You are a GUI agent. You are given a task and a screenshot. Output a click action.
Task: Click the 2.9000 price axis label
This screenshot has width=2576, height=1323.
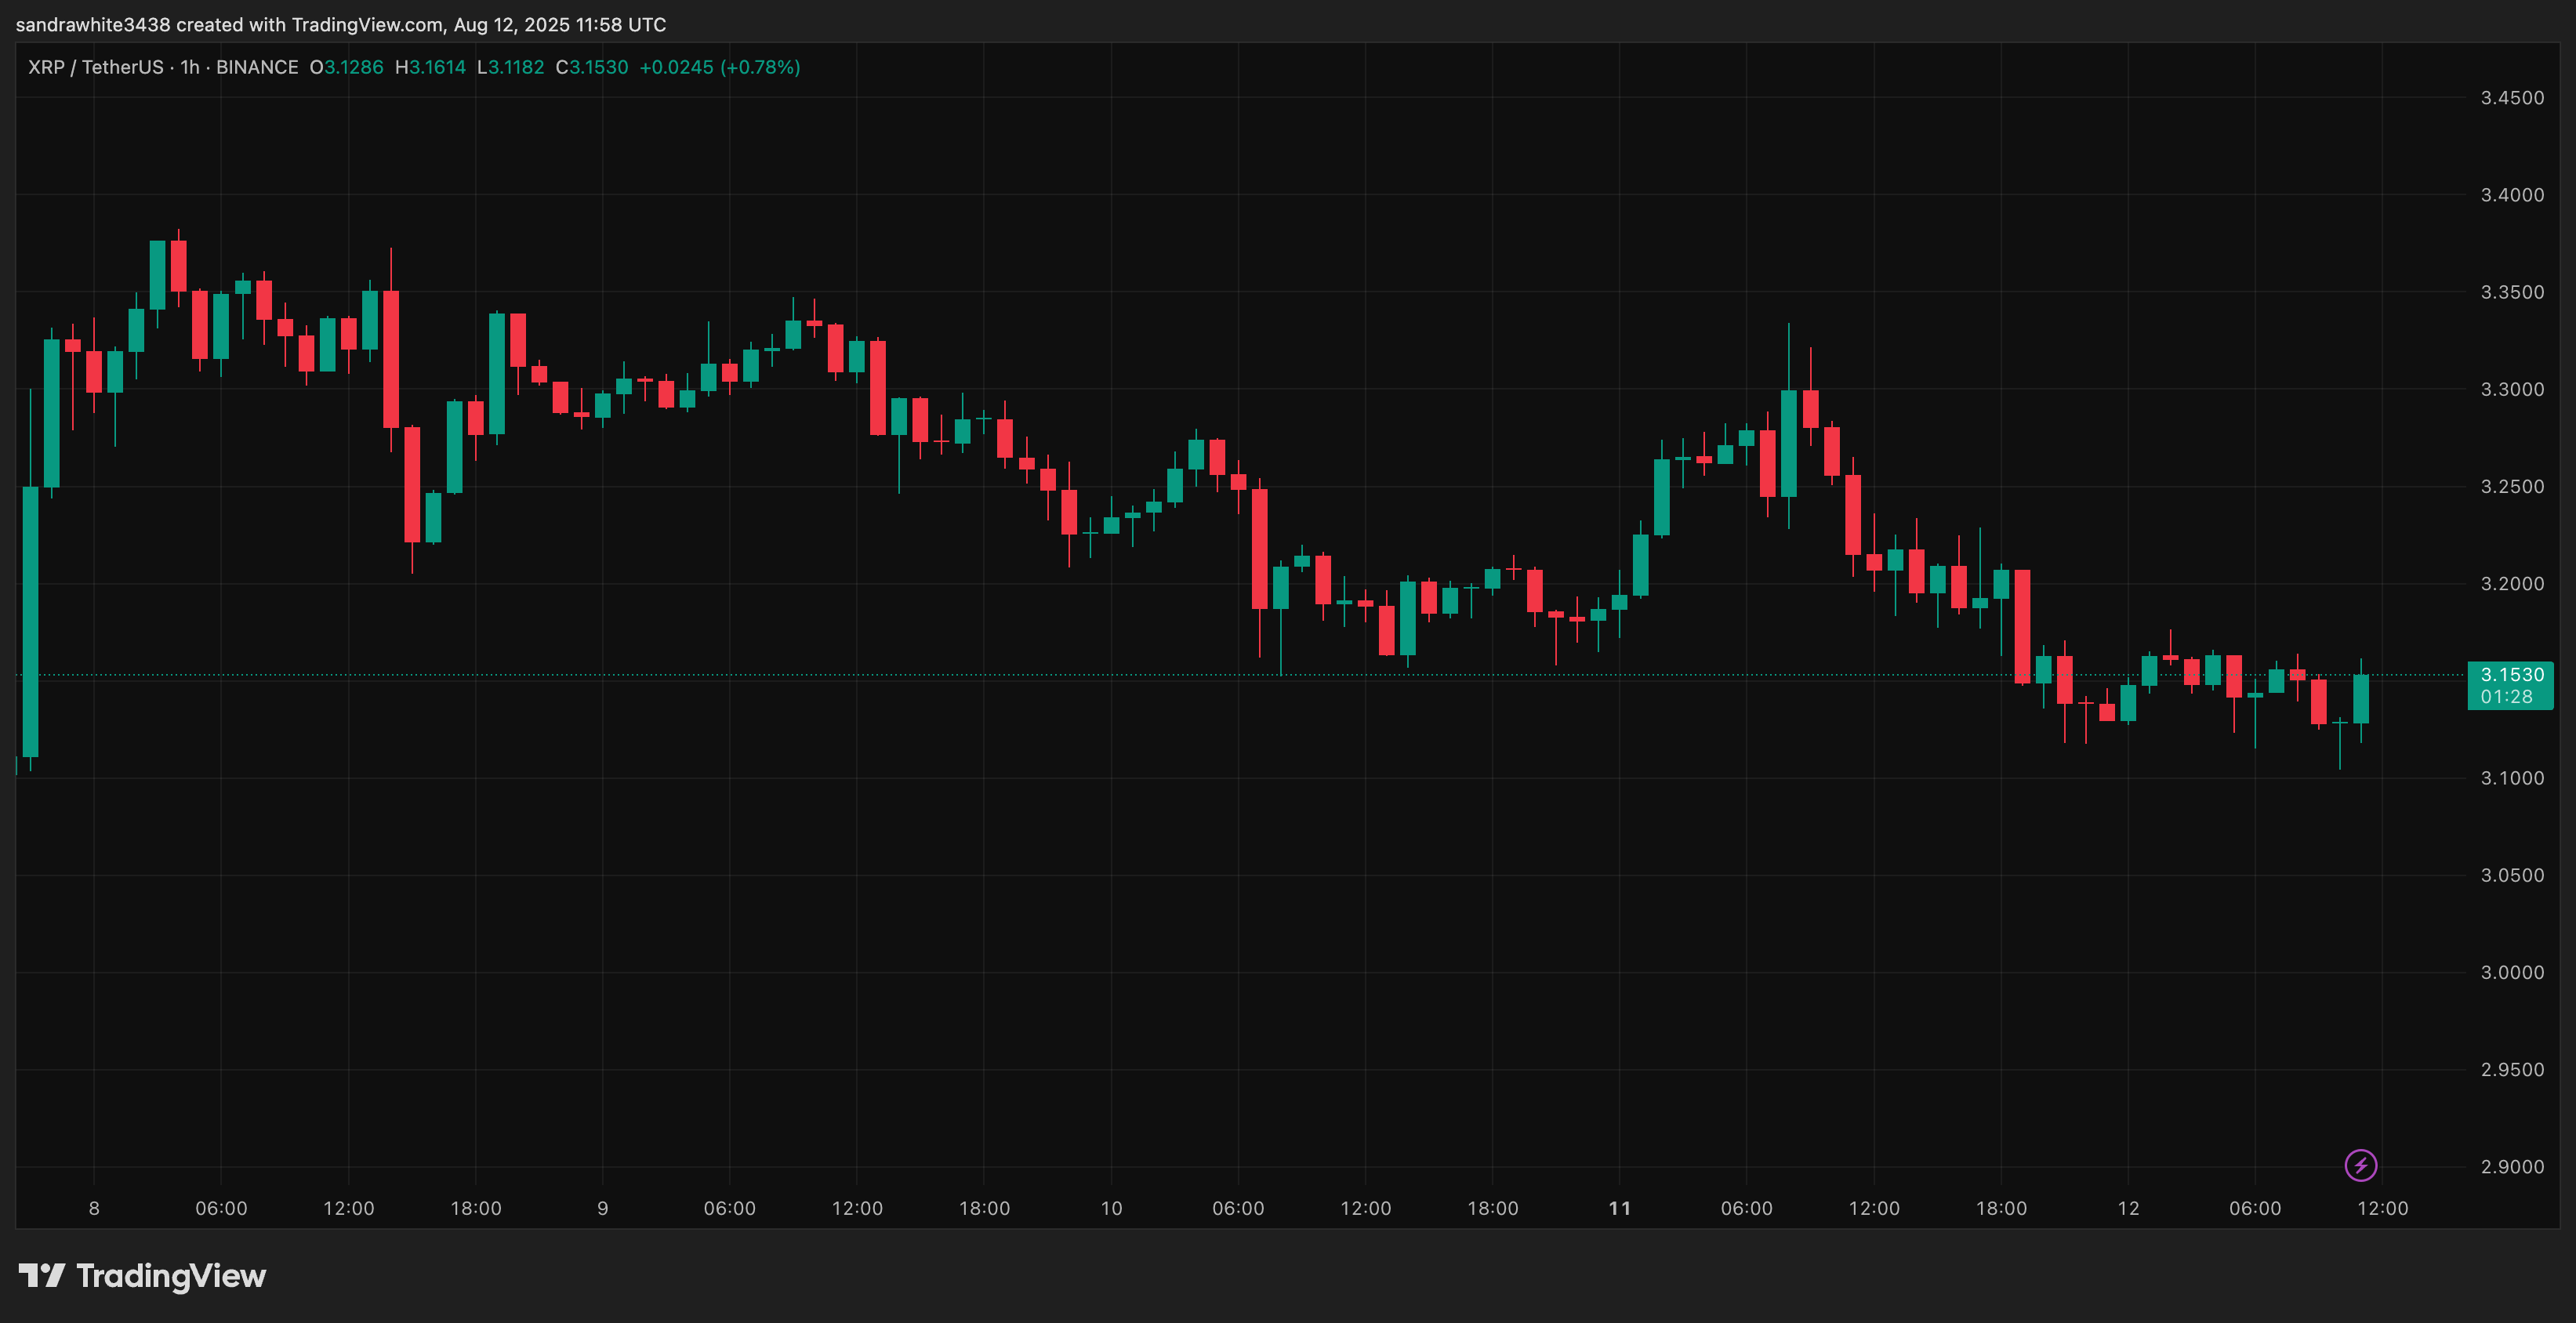2512,1166
